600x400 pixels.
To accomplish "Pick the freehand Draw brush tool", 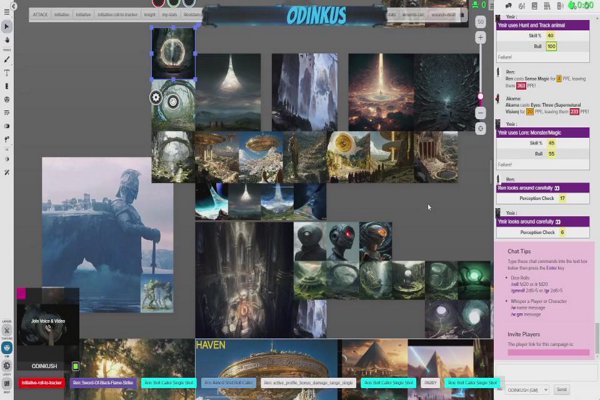I will (x=7, y=59).
